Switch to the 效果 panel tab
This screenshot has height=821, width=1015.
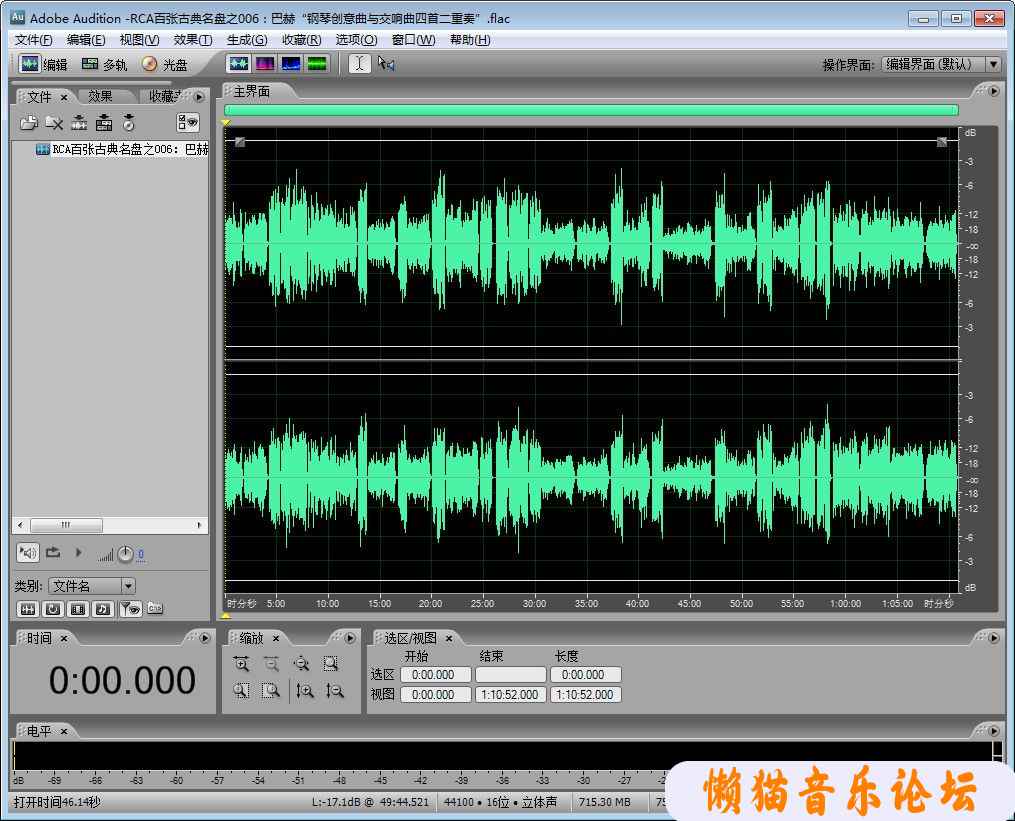tap(100, 96)
